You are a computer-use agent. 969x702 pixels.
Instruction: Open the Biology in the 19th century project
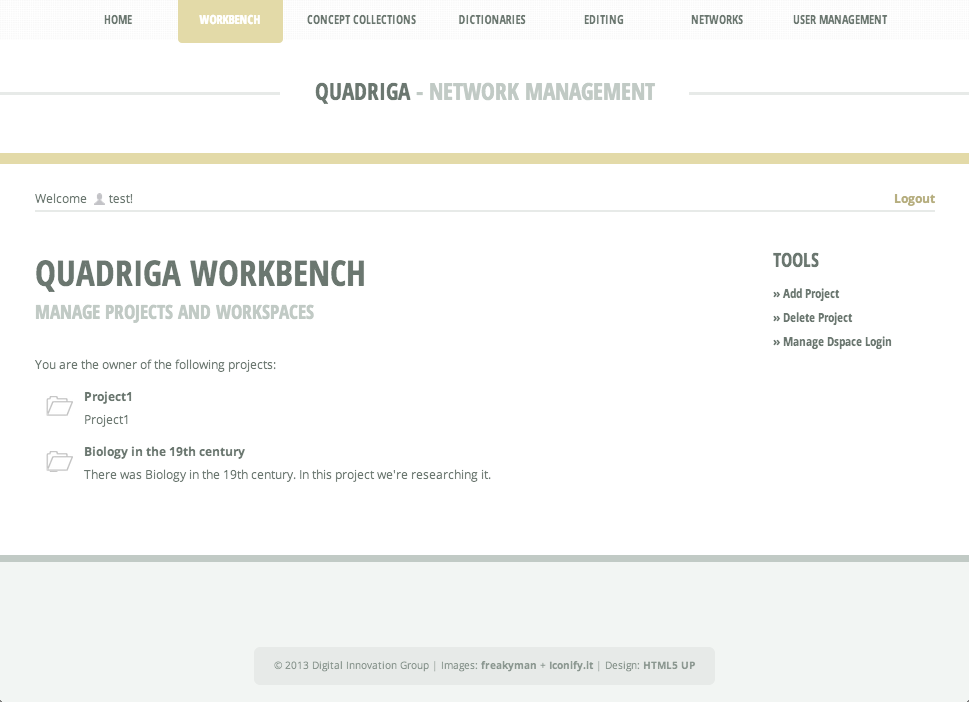point(164,451)
